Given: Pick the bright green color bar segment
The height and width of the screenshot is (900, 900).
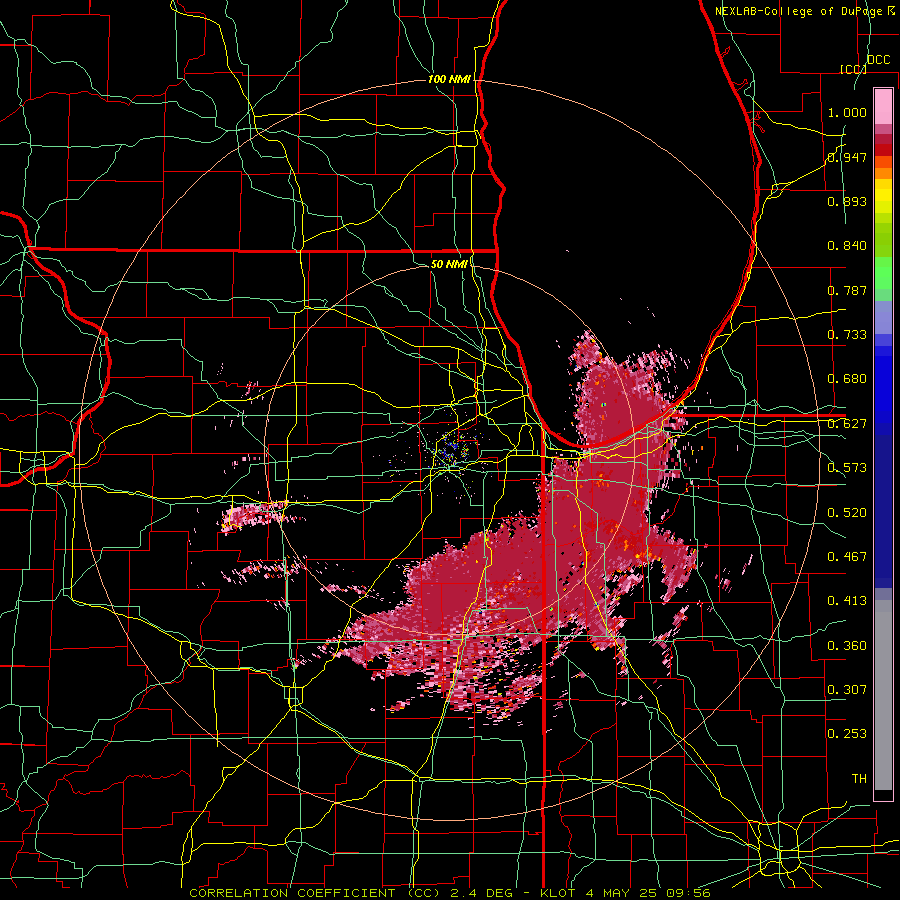Looking at the screenshot, I should 883,273.
